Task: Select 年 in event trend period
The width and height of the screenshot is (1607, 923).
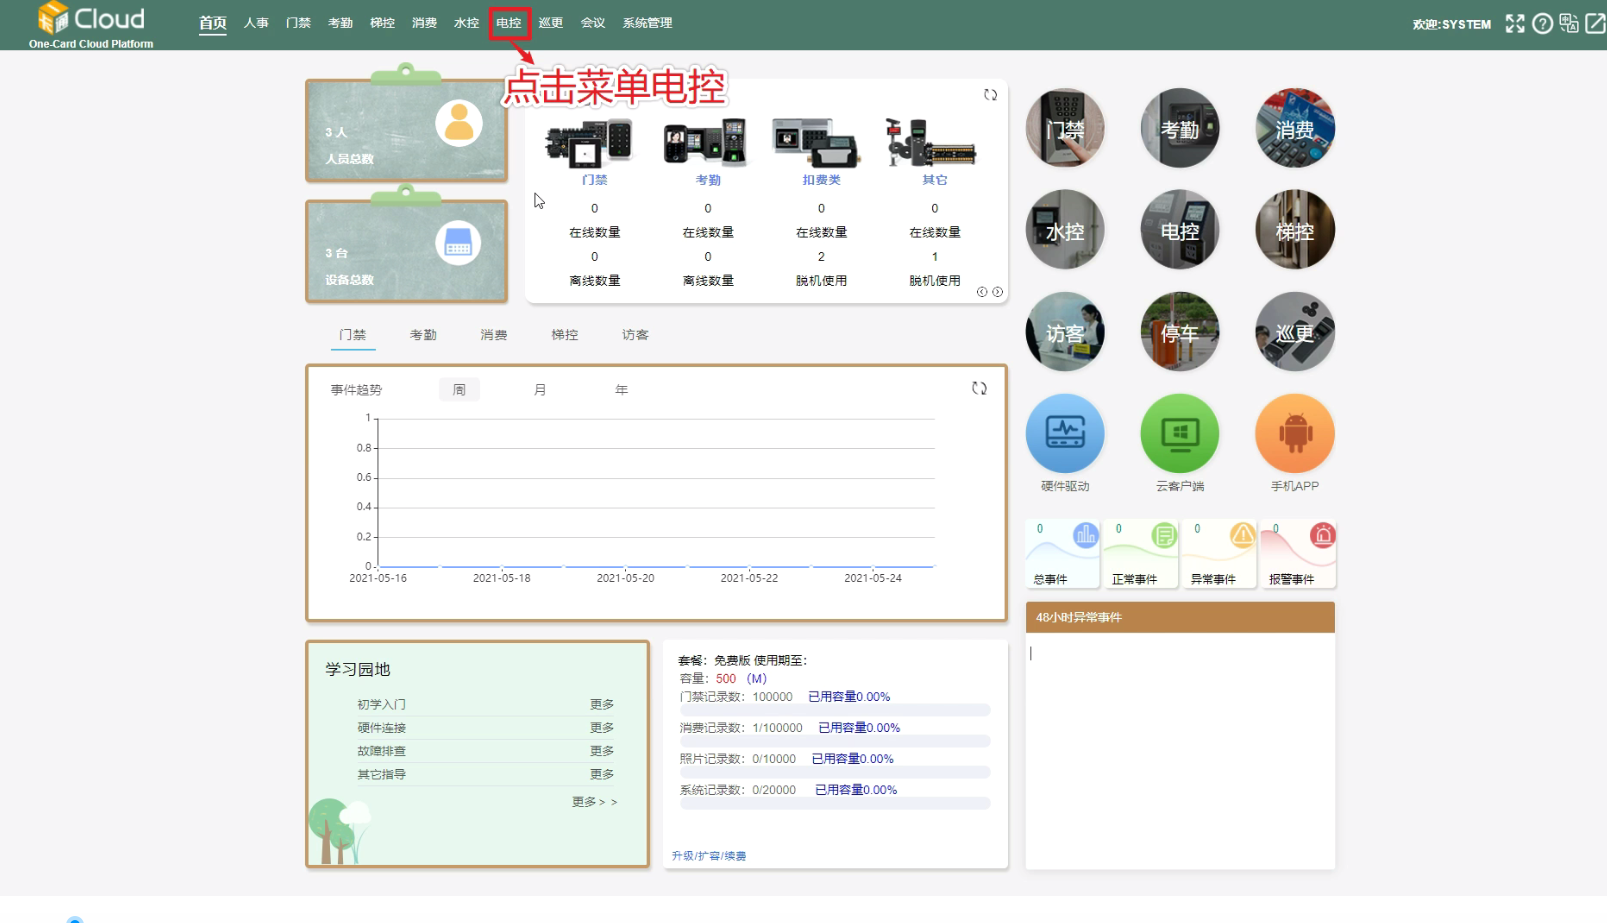Action: pyautogui.click(x=621, y=390)
